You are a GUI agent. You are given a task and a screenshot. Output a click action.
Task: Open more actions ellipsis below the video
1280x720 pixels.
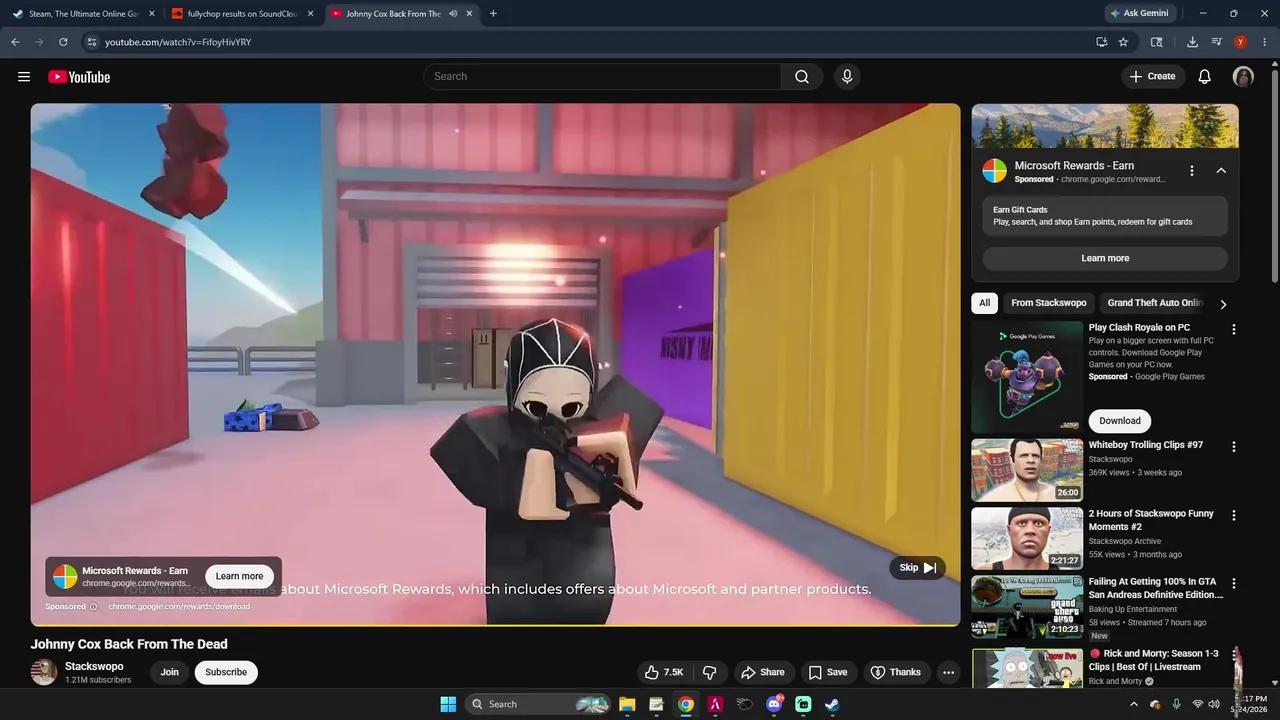948,672
